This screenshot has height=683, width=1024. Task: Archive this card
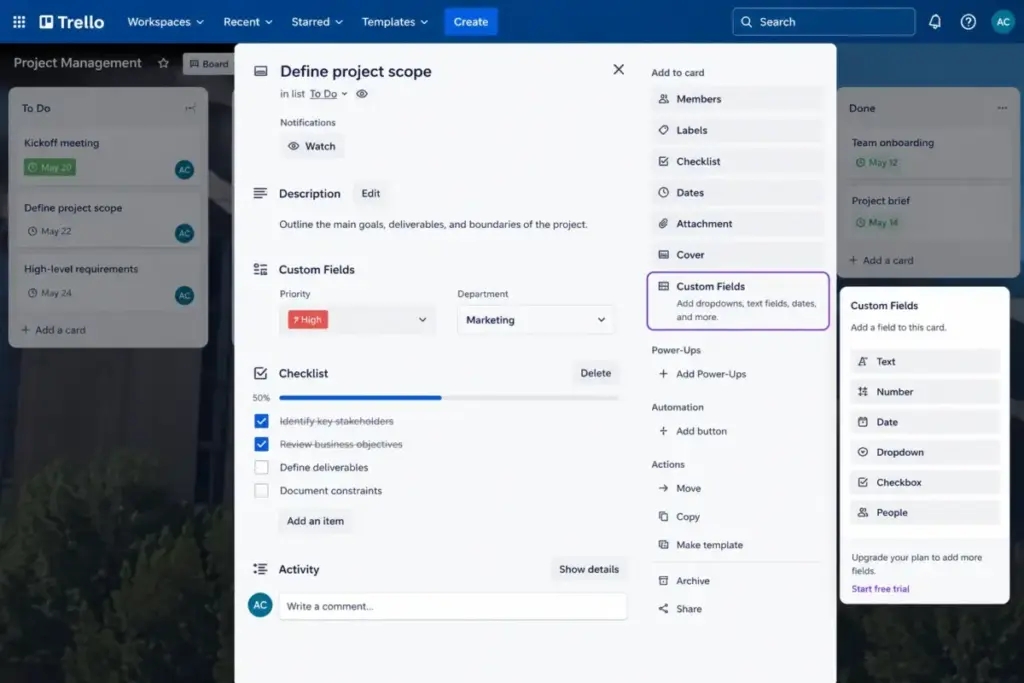[684, 580]
